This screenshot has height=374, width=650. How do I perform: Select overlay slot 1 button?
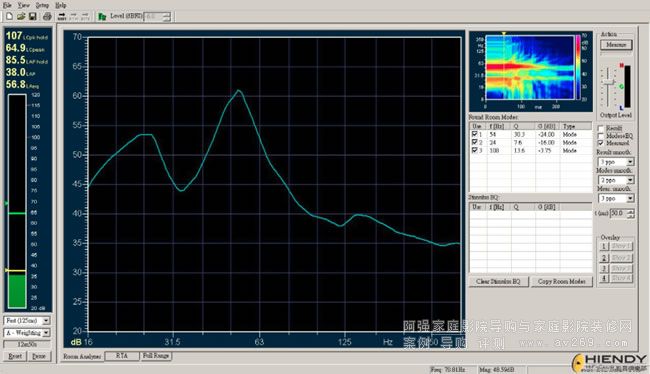[x=604, y=246]
